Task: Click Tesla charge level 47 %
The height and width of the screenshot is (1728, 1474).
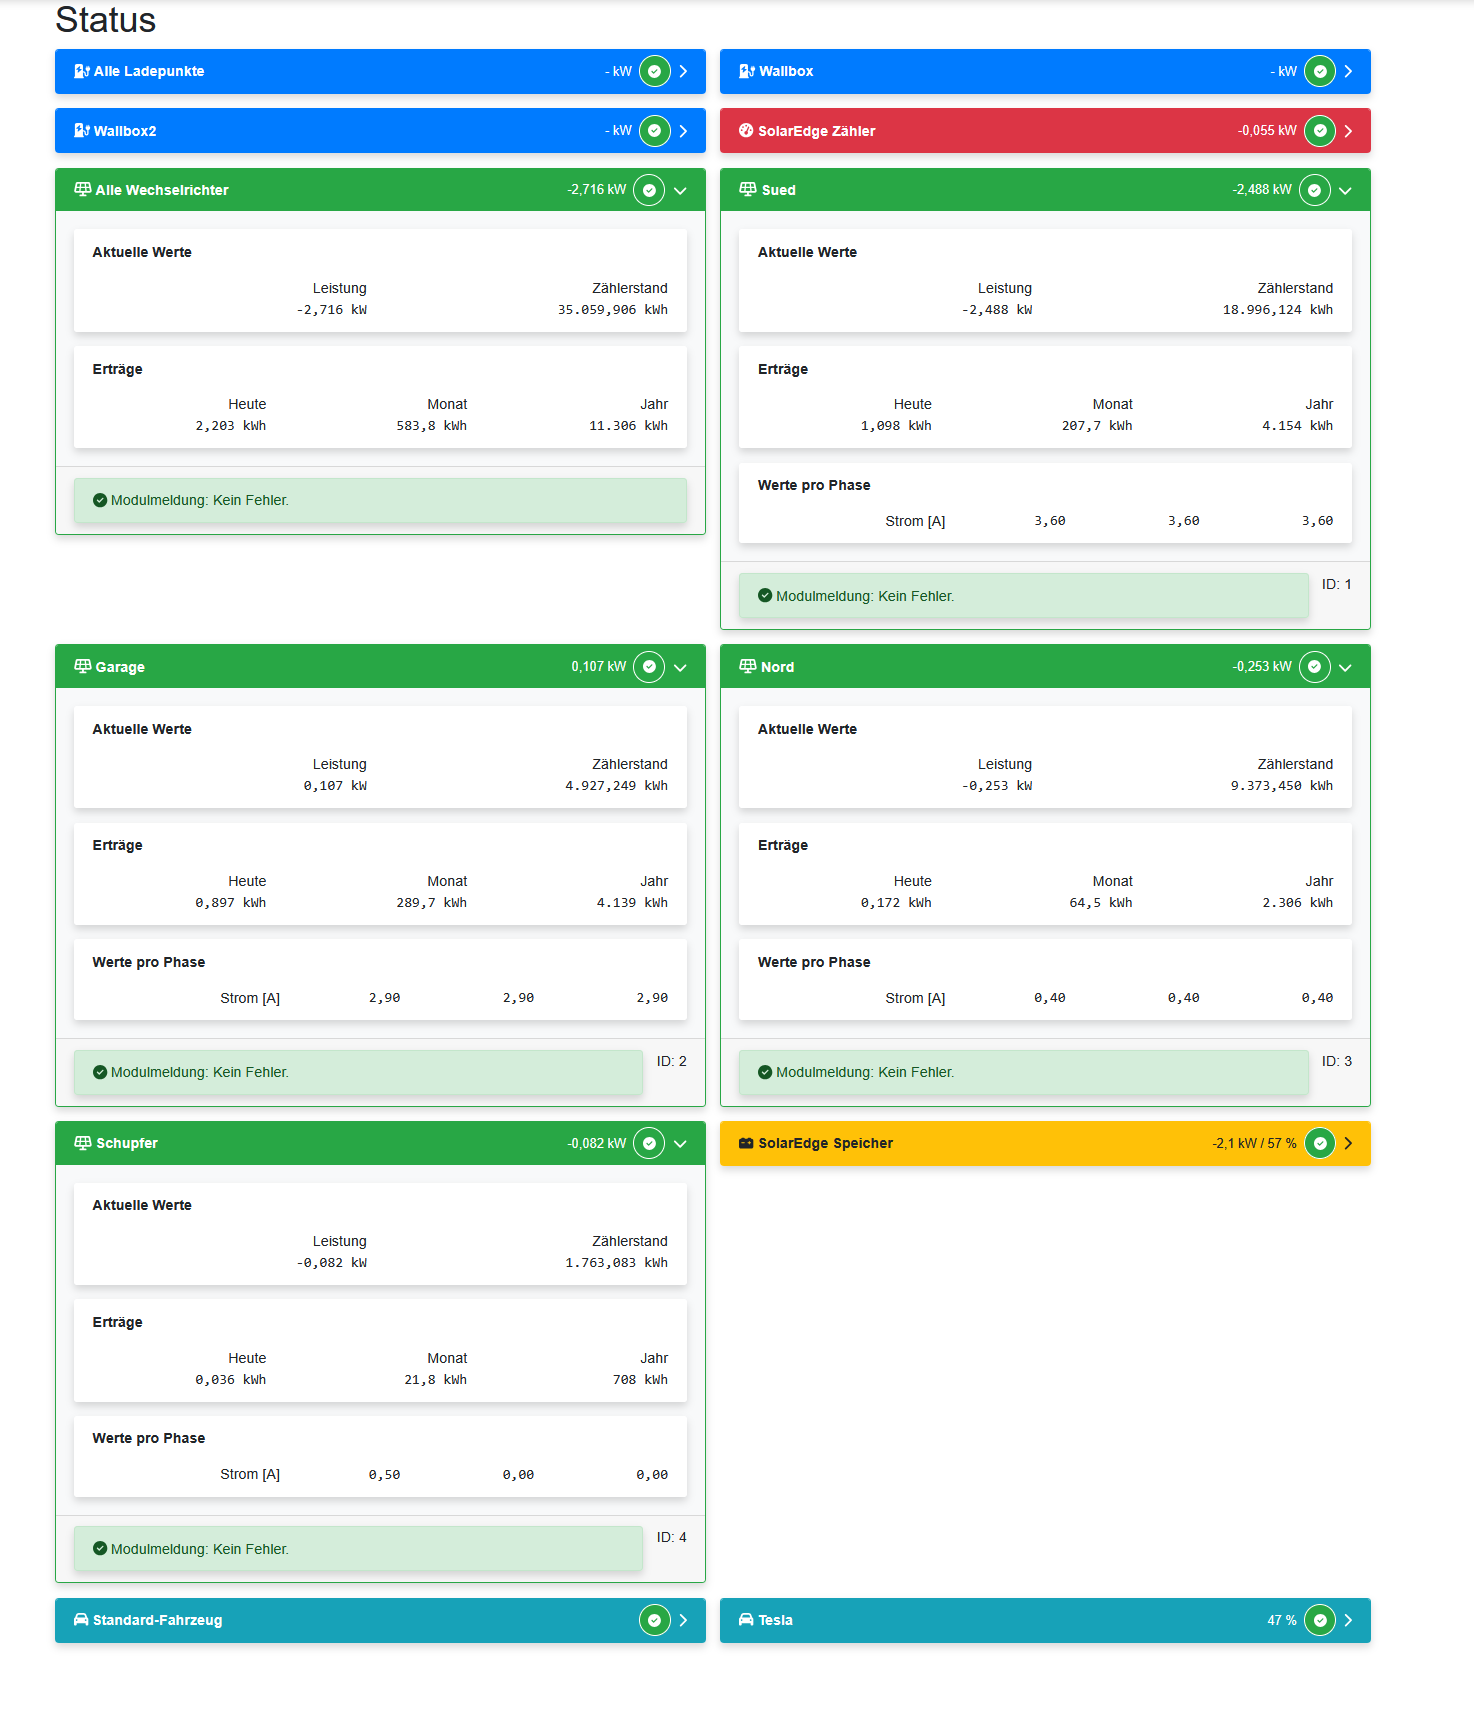Action: pos(1282,1620)
